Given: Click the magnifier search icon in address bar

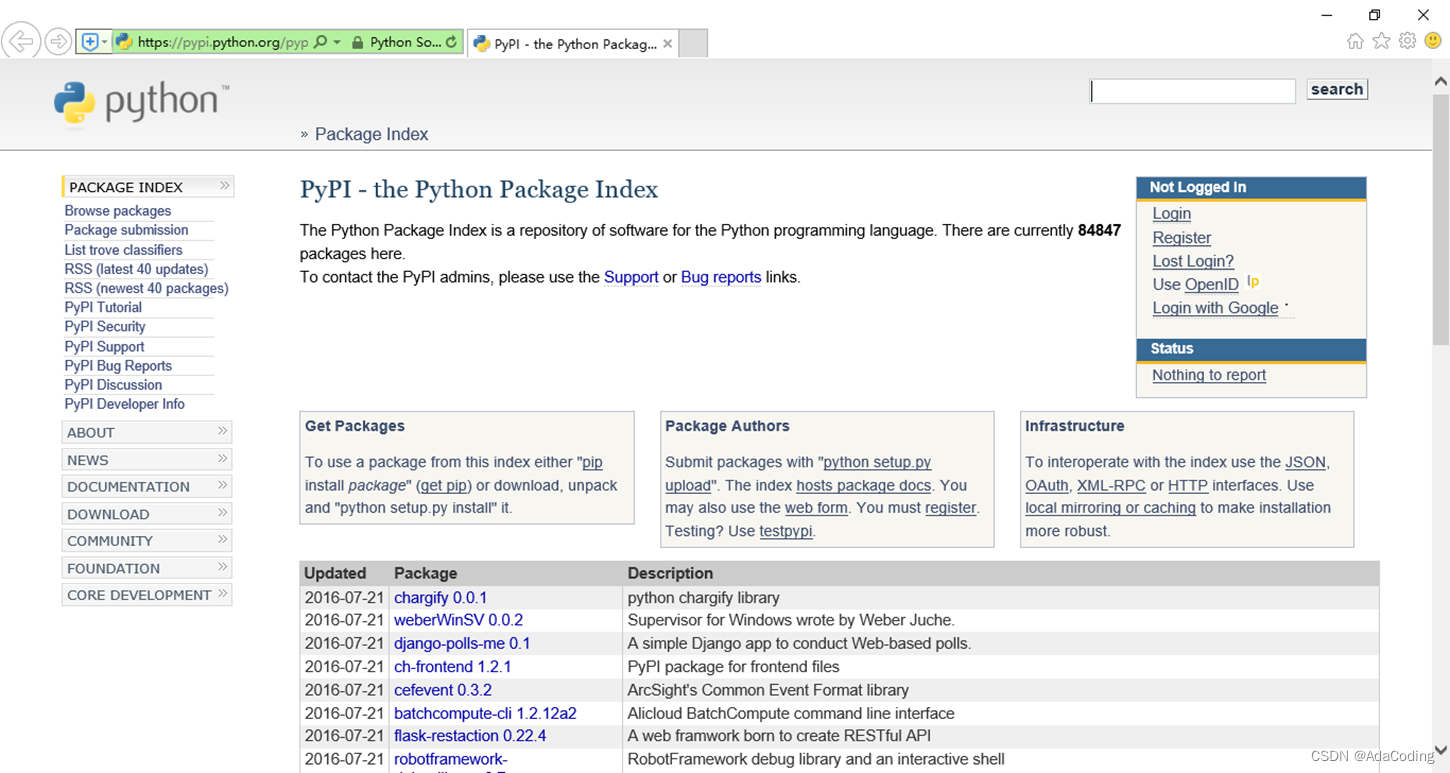Looking at the screenshot, I should pyautogui.click(x=321, y=42).
